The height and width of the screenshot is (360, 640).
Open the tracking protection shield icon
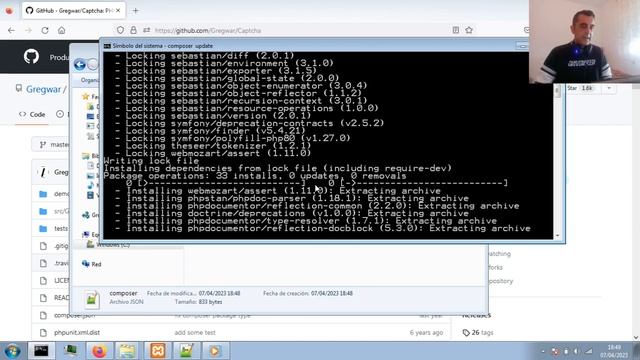120,30
